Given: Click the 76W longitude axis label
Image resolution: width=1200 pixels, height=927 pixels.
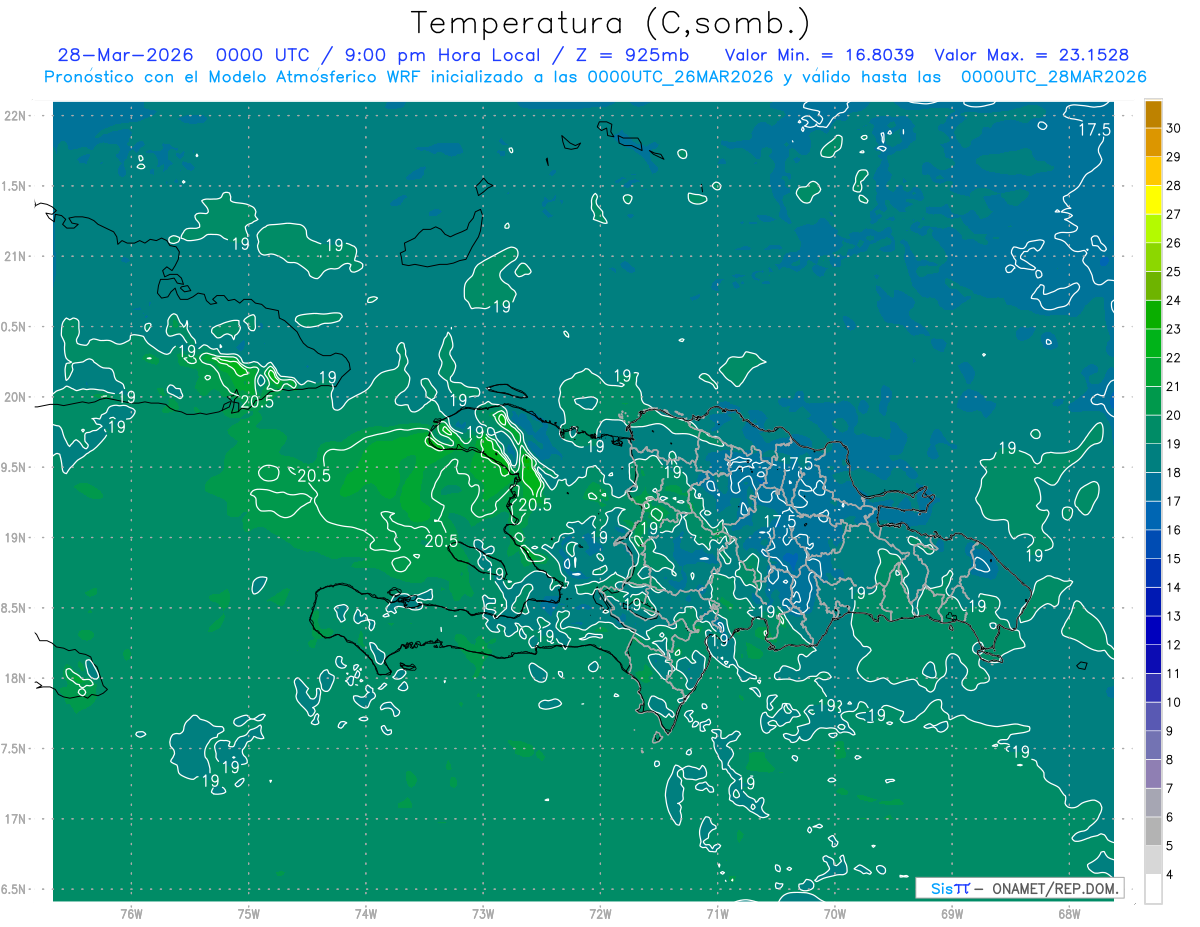Looking at the screenshot, I should pos(131,913).
